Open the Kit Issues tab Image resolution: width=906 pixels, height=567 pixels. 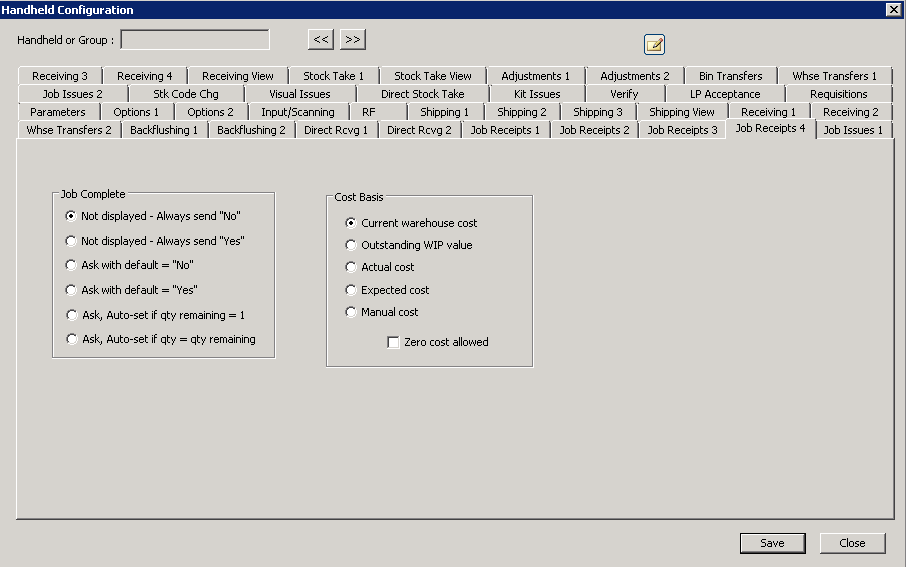pyautogui.click(x=537, y=94)
